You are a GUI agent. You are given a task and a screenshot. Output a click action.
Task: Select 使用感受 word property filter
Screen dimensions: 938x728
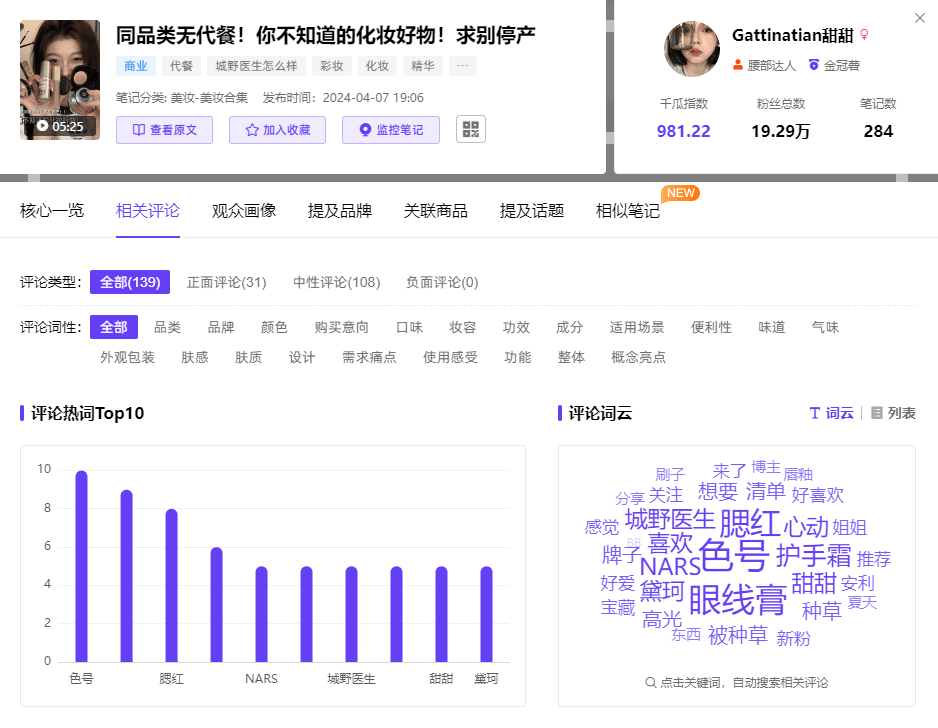click(x=450, y=357)
